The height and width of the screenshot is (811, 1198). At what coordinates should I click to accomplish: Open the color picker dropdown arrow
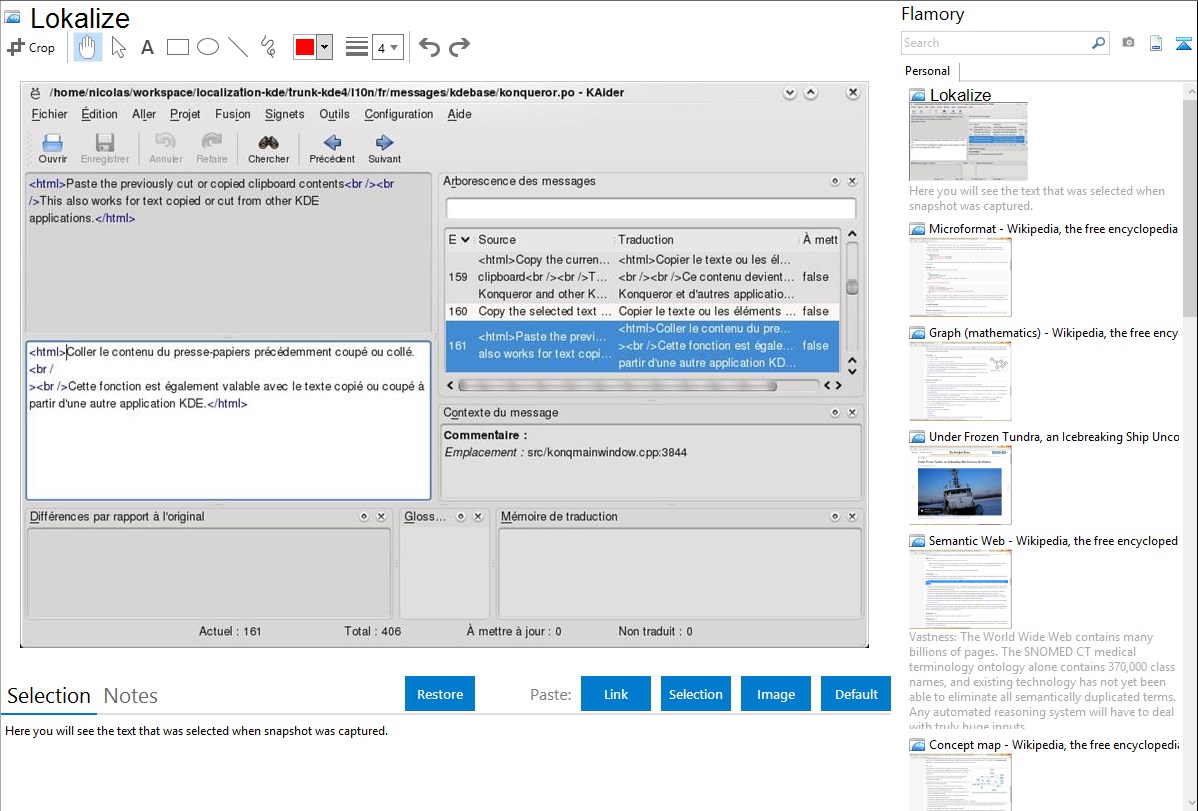(x=324, y=47)
